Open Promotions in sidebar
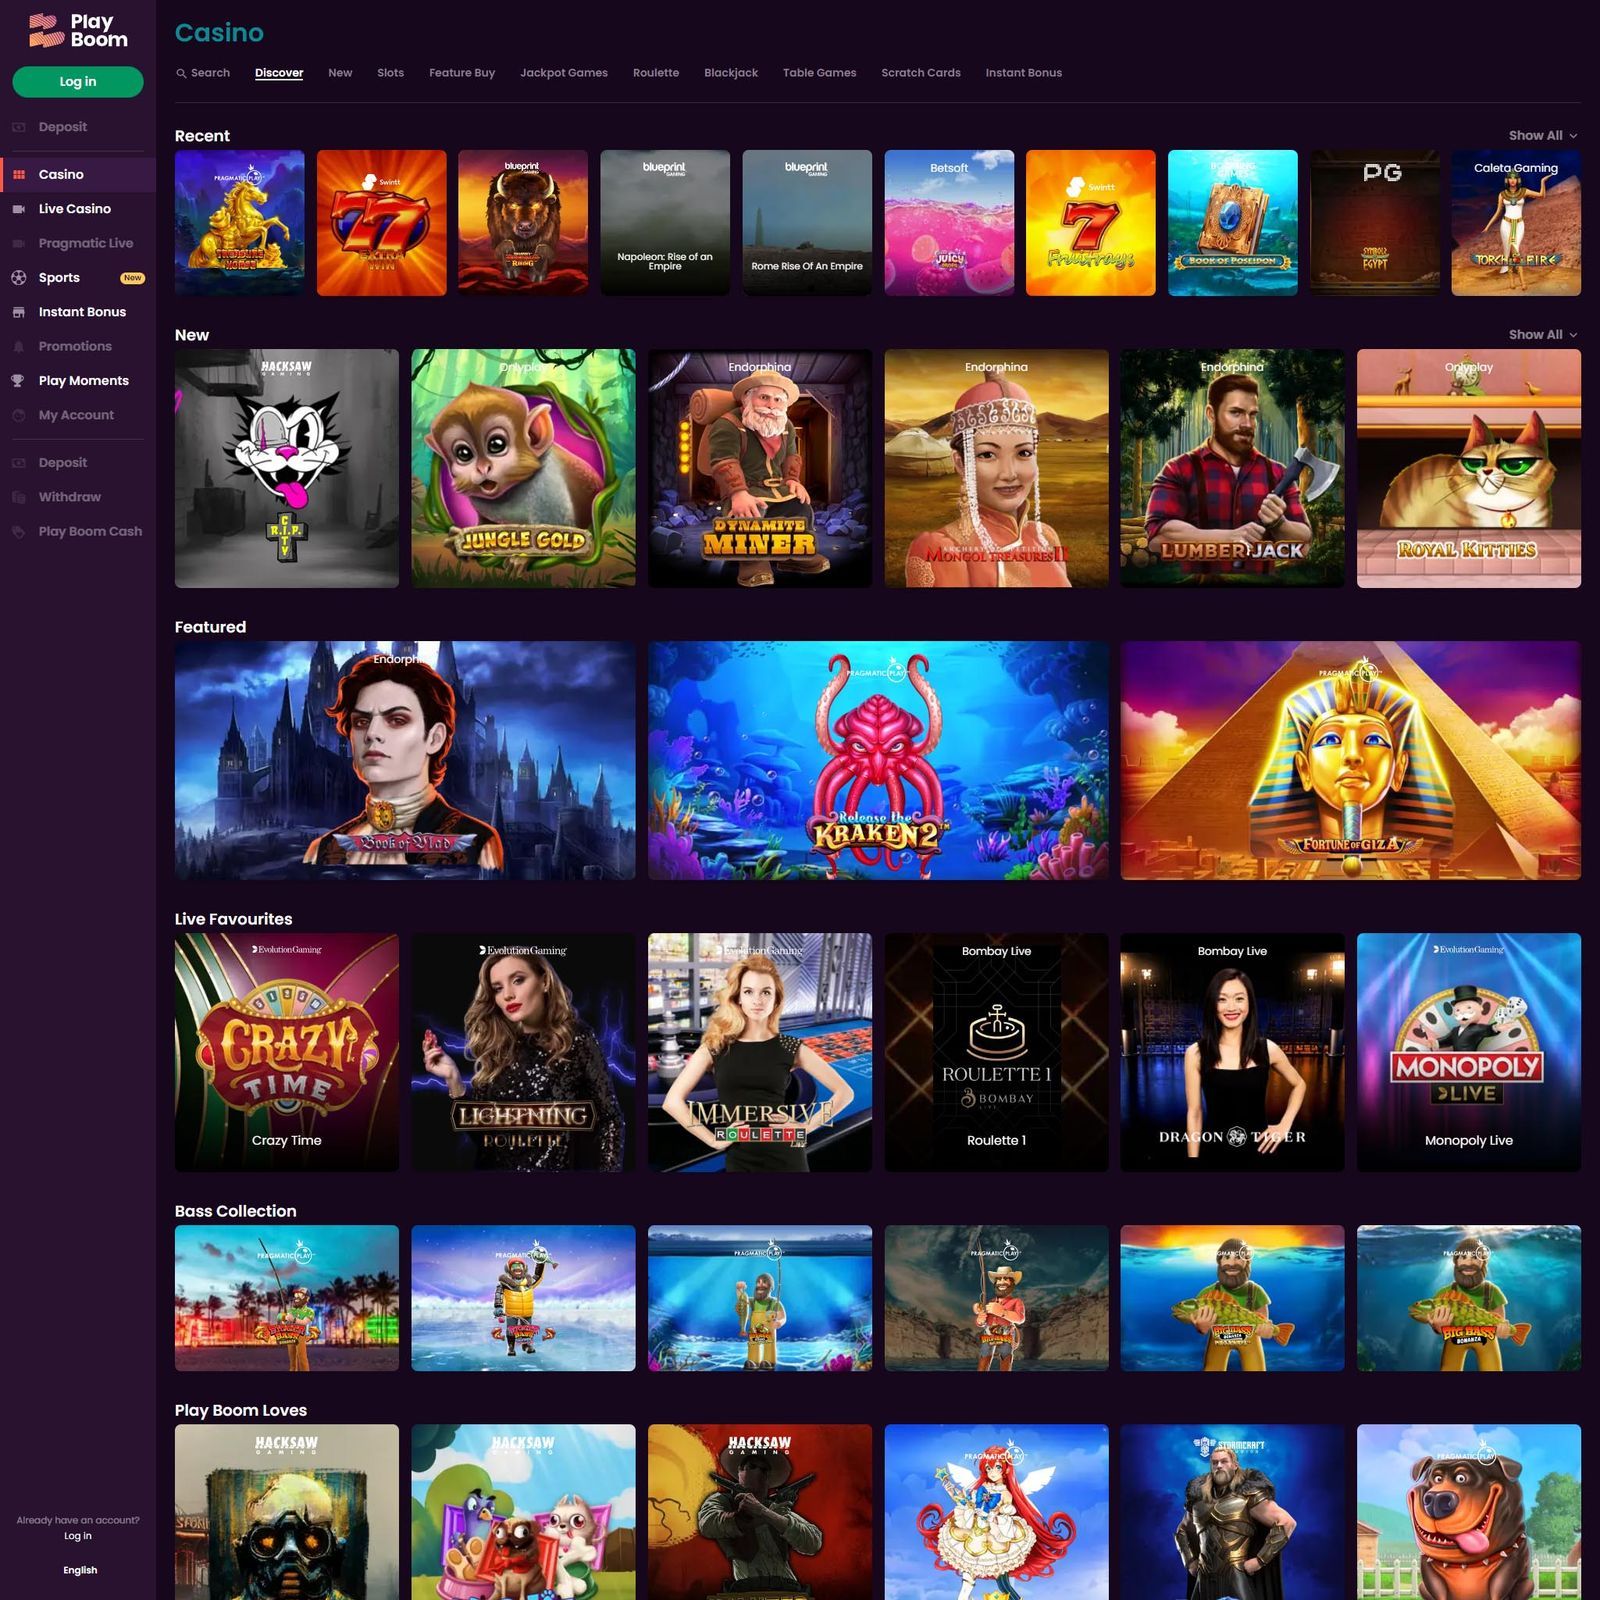Screen dimensions: 1600x1600 (x=75, y=347)
